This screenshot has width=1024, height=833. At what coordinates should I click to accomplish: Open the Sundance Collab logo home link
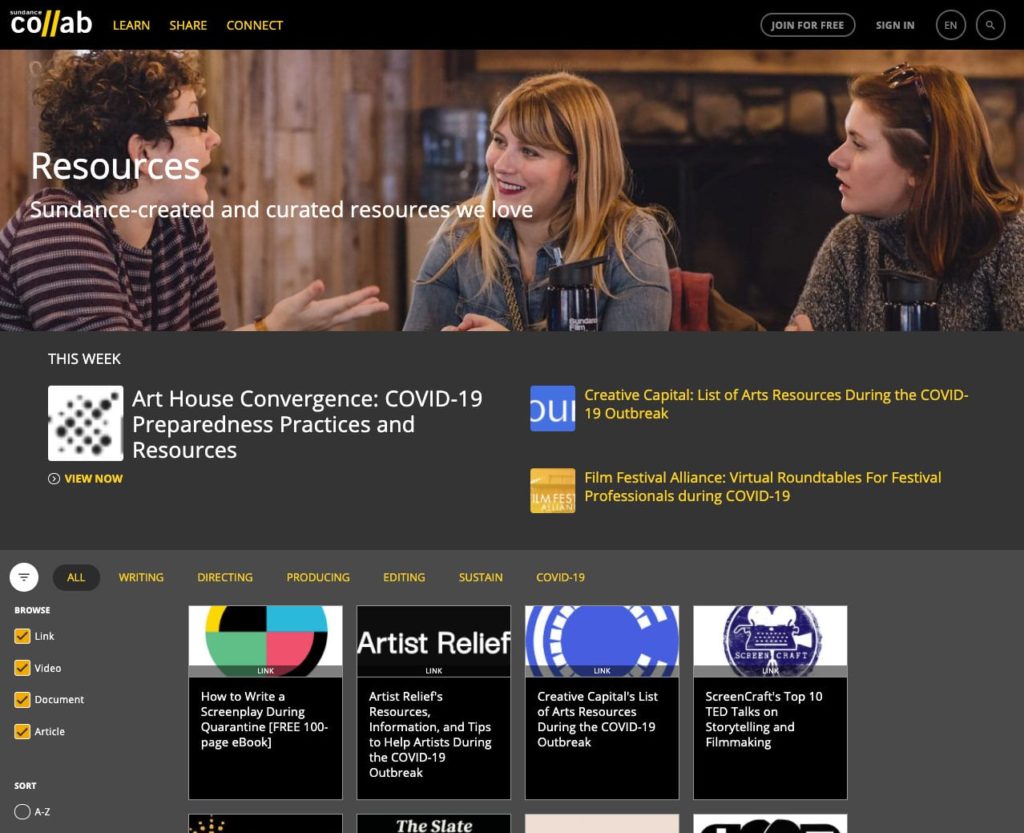(x=51, y=23)
